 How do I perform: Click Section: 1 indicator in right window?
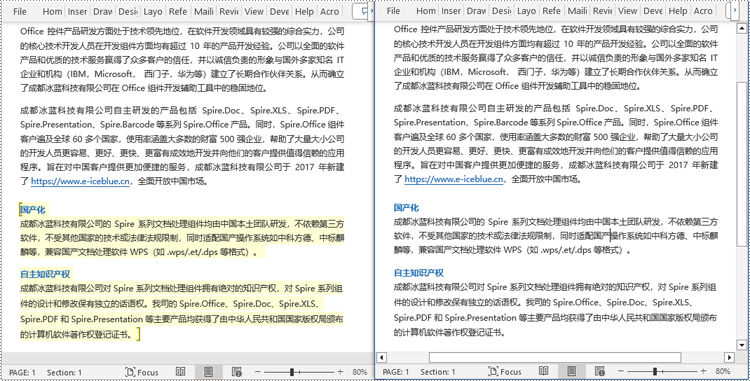(438, 372)
